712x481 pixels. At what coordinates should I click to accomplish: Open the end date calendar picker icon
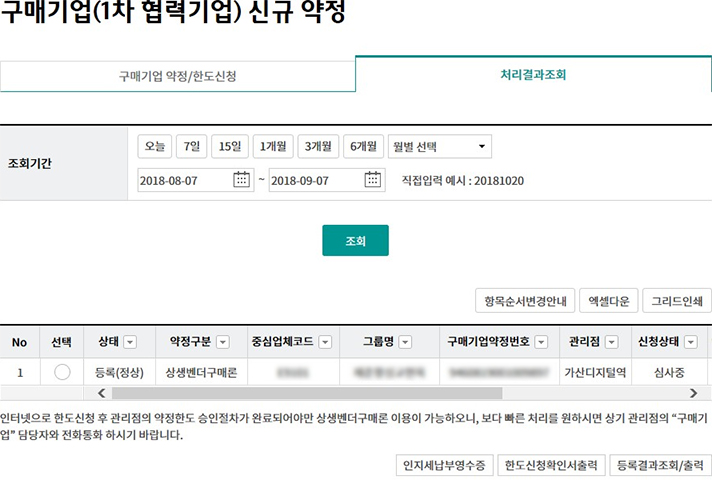[373, 180]
